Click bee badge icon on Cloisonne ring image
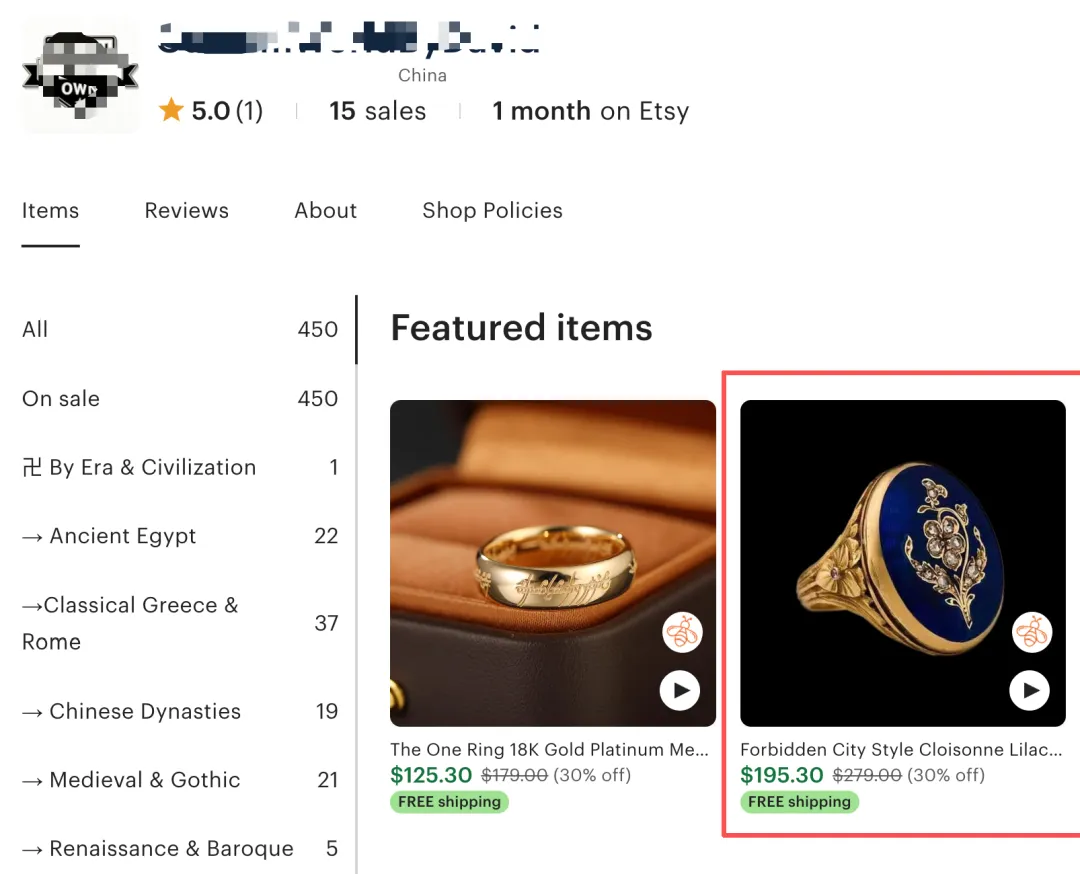The width and height of the screenshot is (1080, 874). pos(1032,633)
